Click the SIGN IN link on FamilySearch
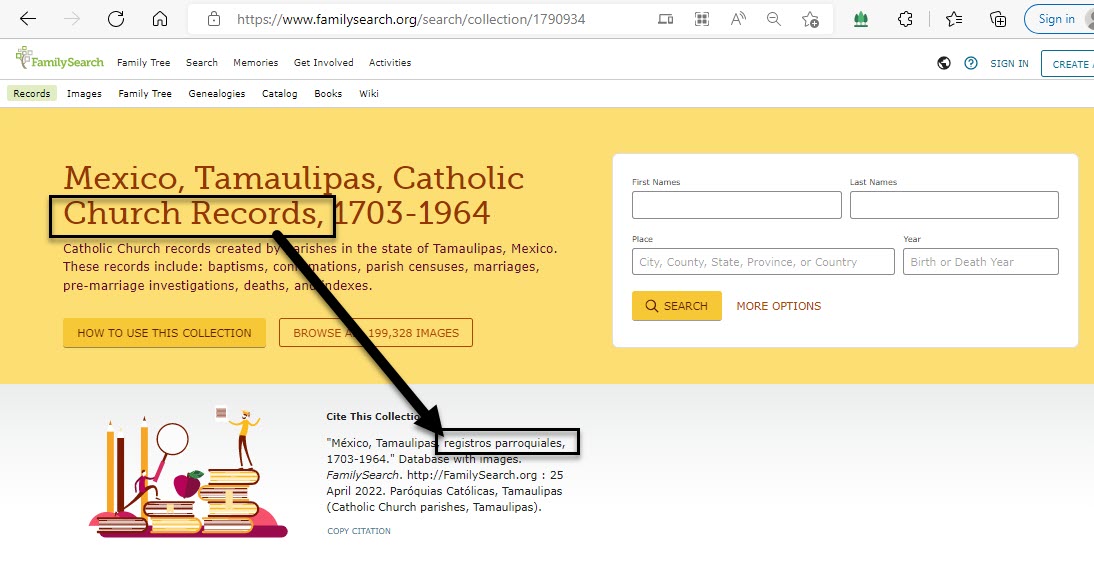The height and width of the screenshot is (576, 1094). pyautogui.click(x=1009, y=63)
